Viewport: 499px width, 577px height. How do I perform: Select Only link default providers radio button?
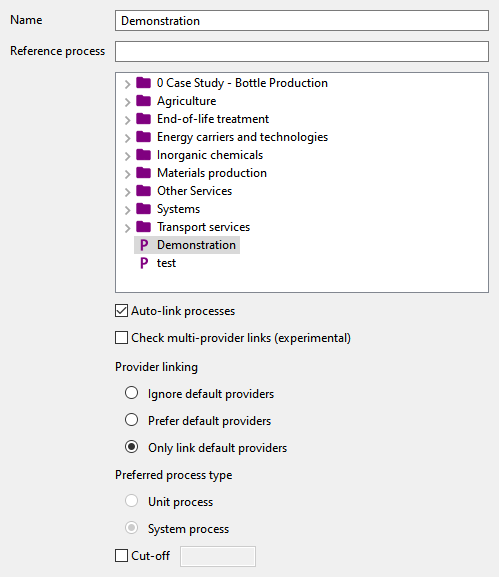pyautogui.click(x=131, y=447)
